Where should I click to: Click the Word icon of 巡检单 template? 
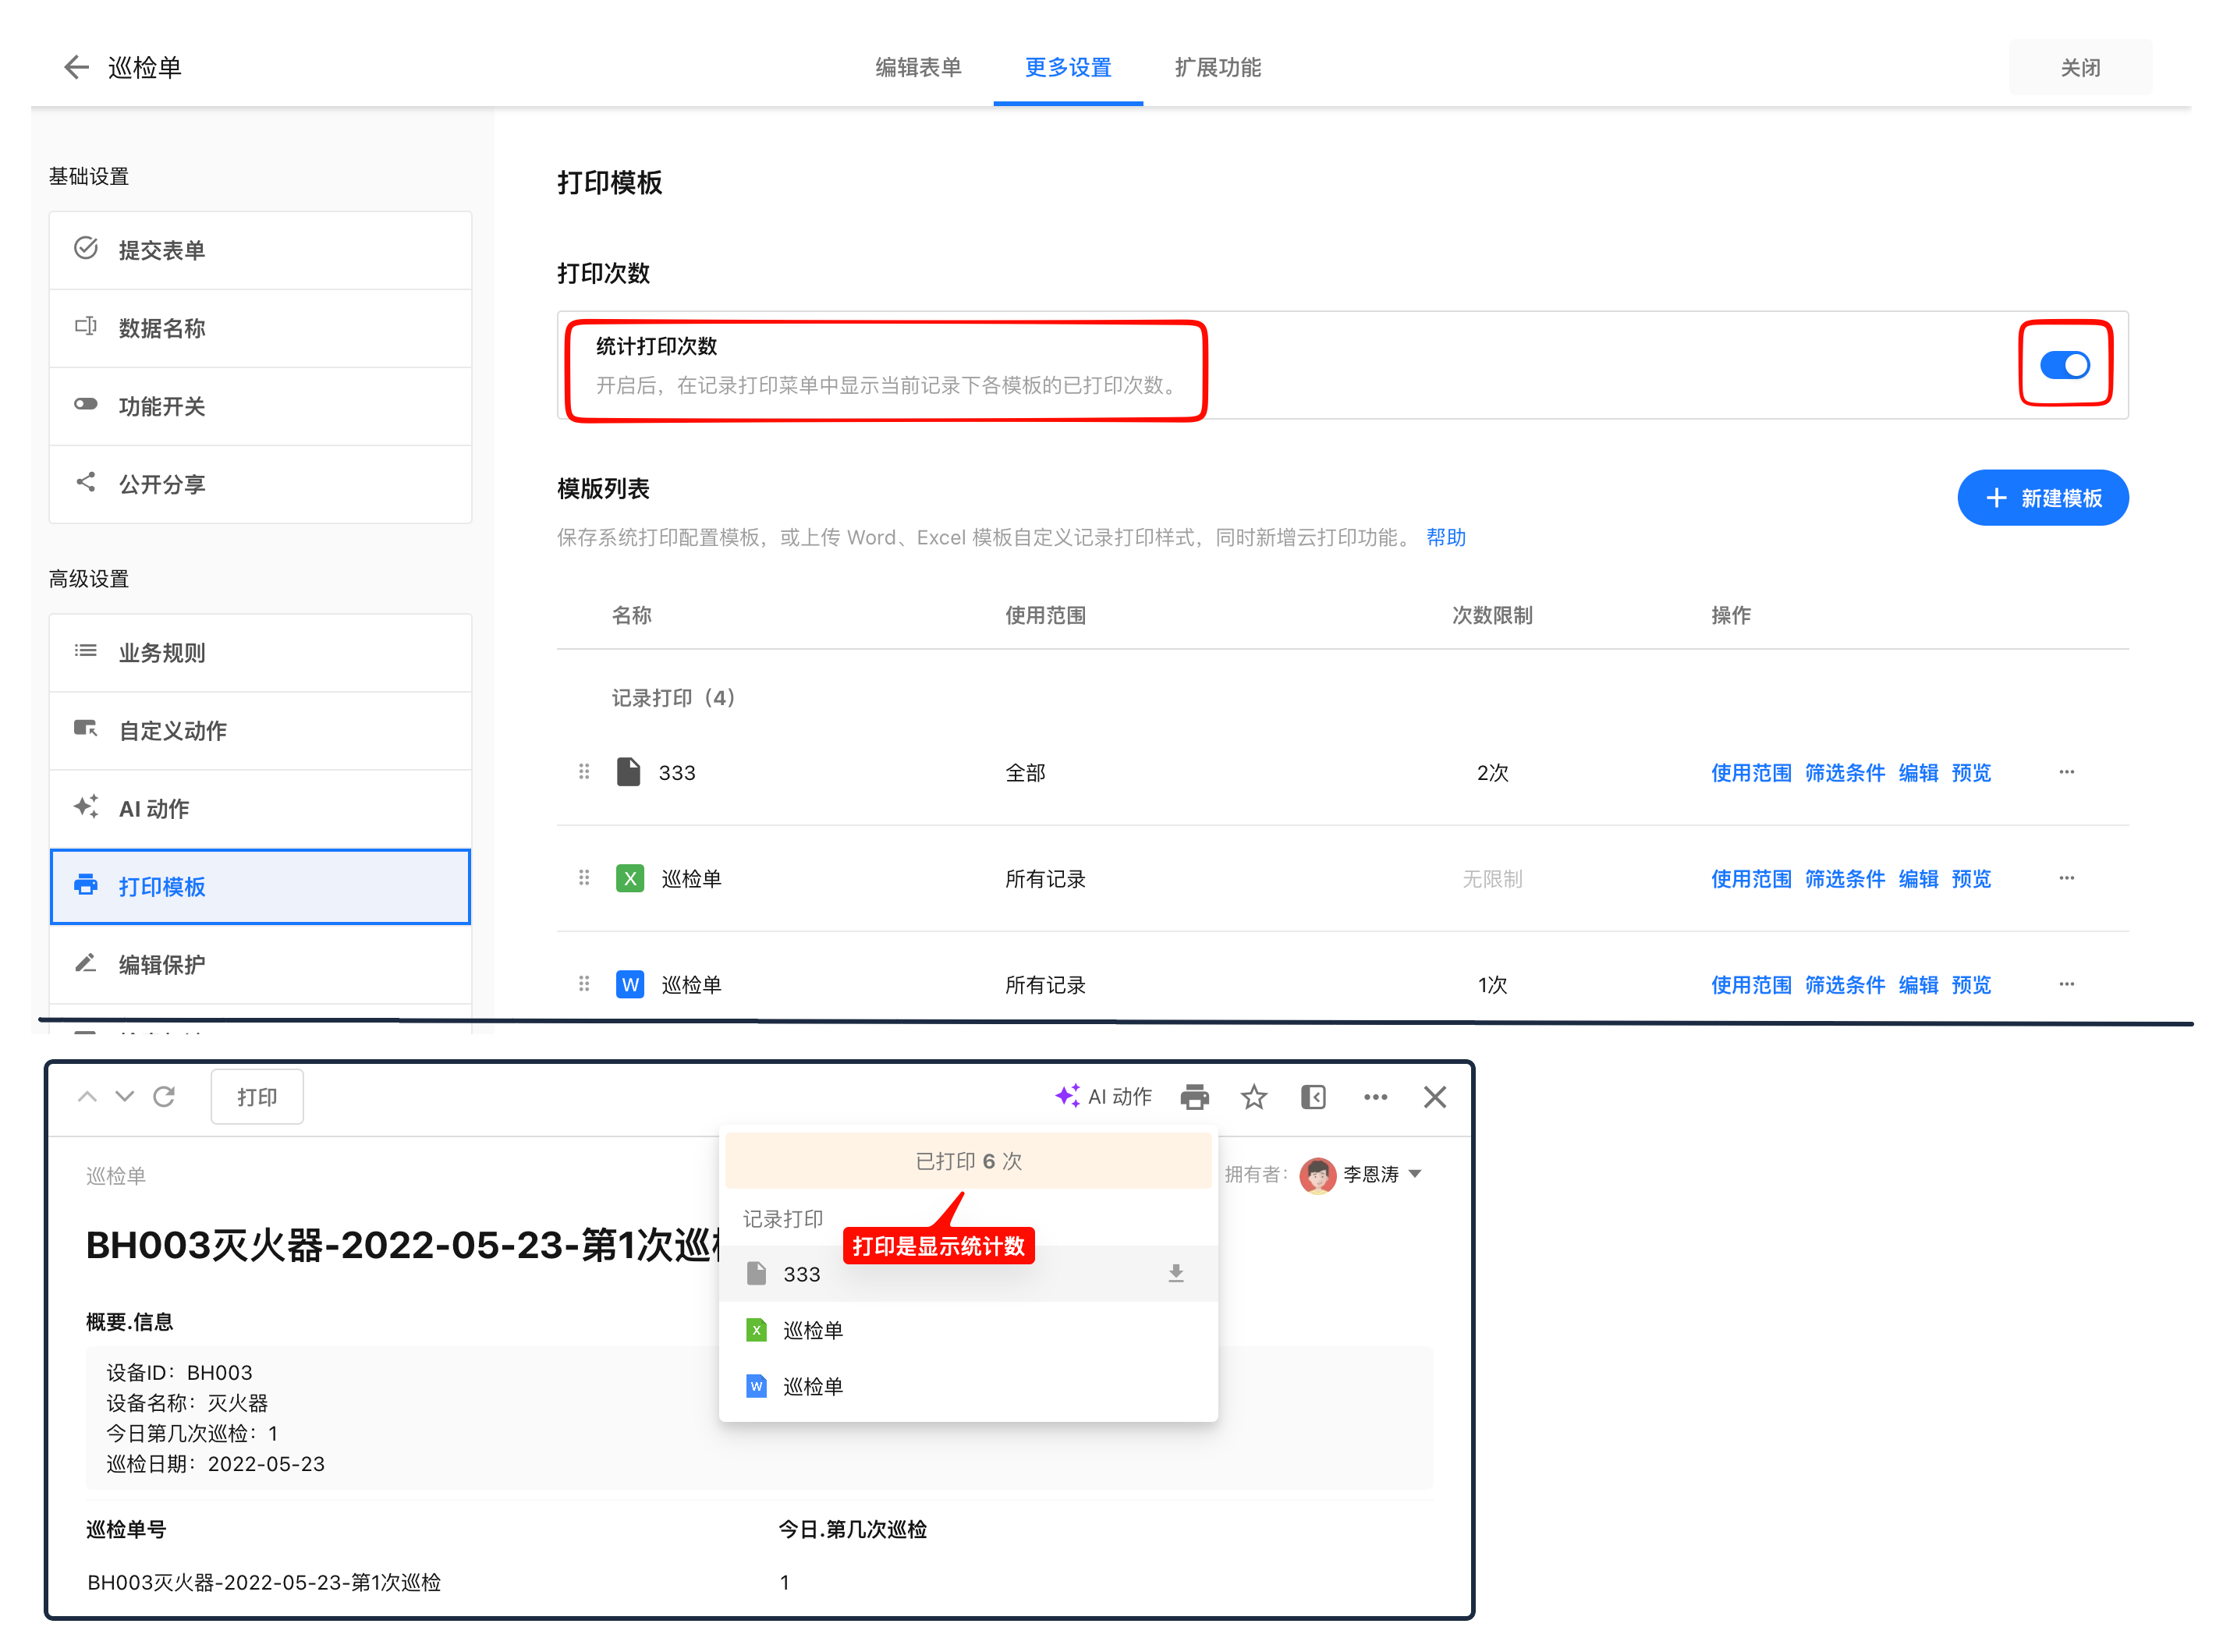coord(629,984)
